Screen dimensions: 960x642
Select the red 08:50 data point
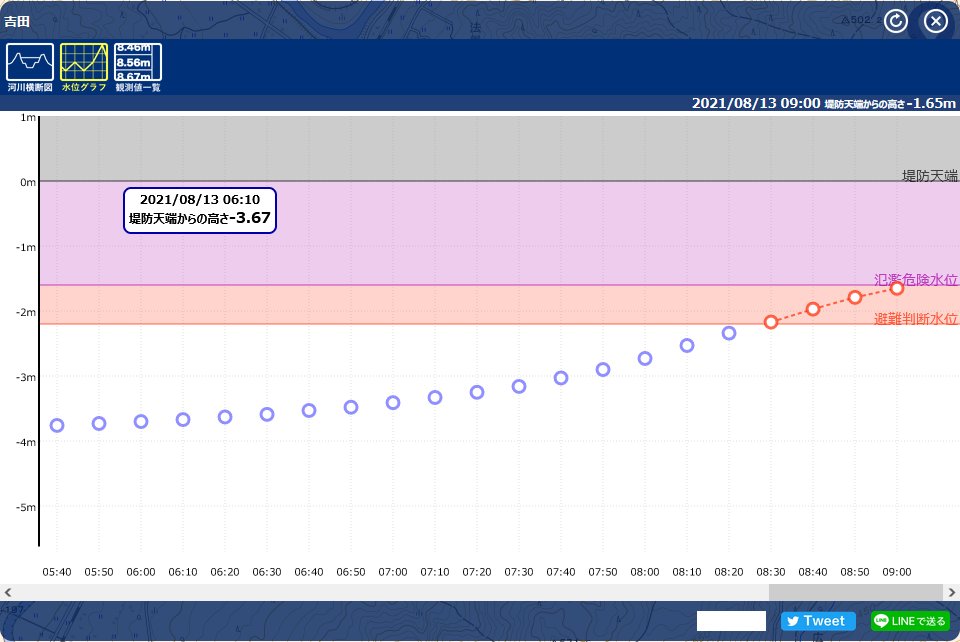point(855,297)
